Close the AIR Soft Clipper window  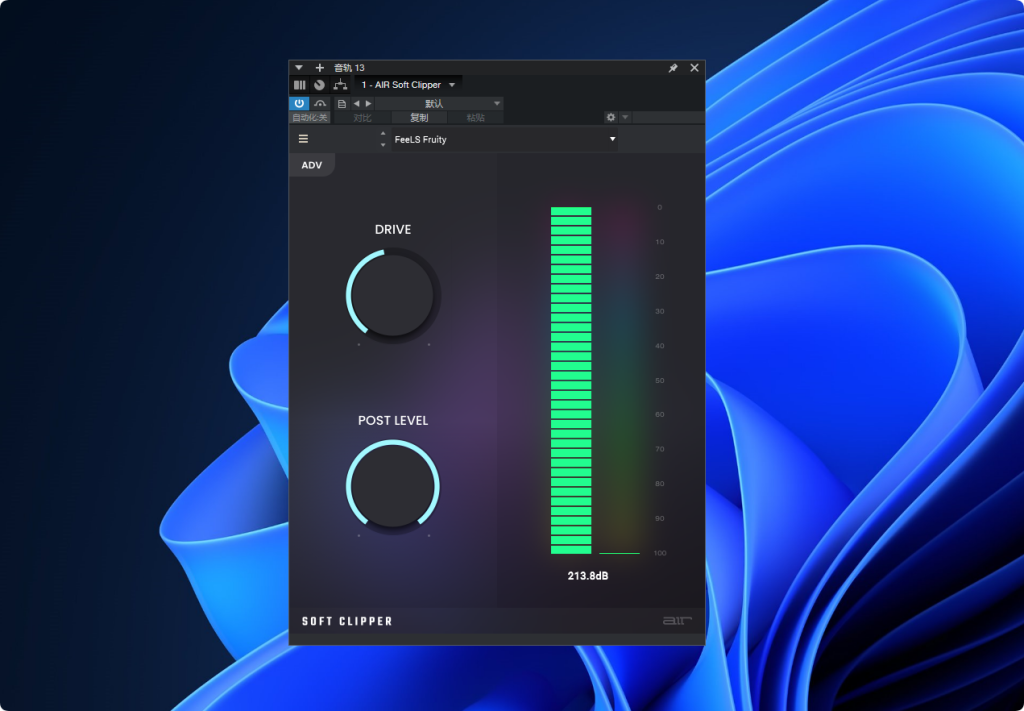(694, 68)
